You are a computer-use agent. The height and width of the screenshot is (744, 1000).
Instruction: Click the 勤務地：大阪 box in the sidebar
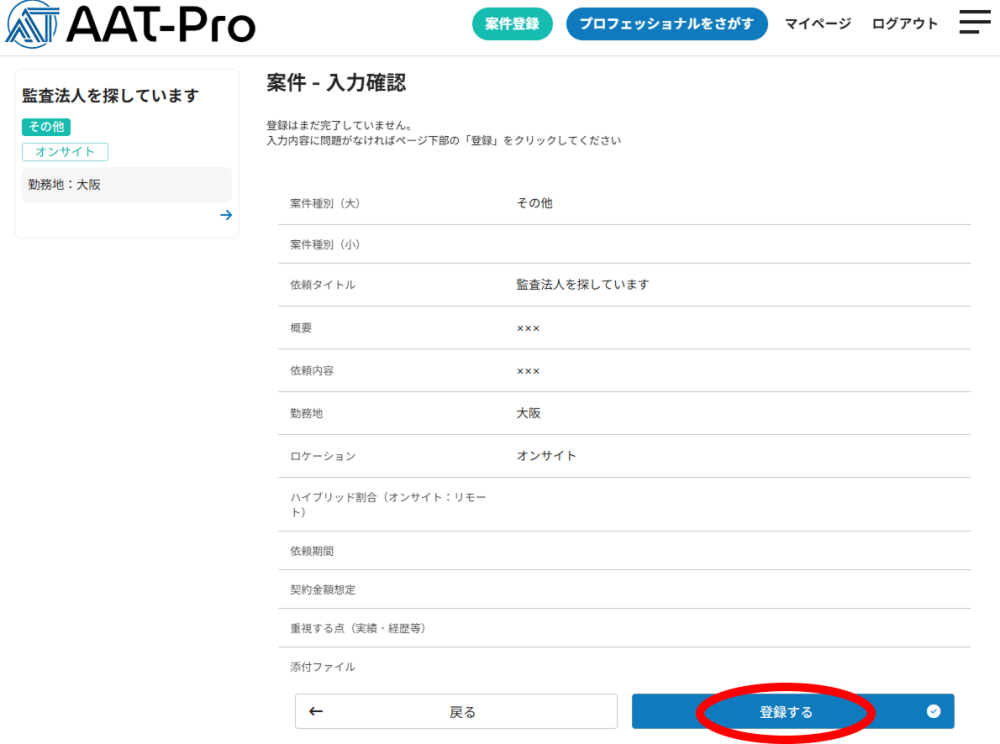click(x=126, y=185)
